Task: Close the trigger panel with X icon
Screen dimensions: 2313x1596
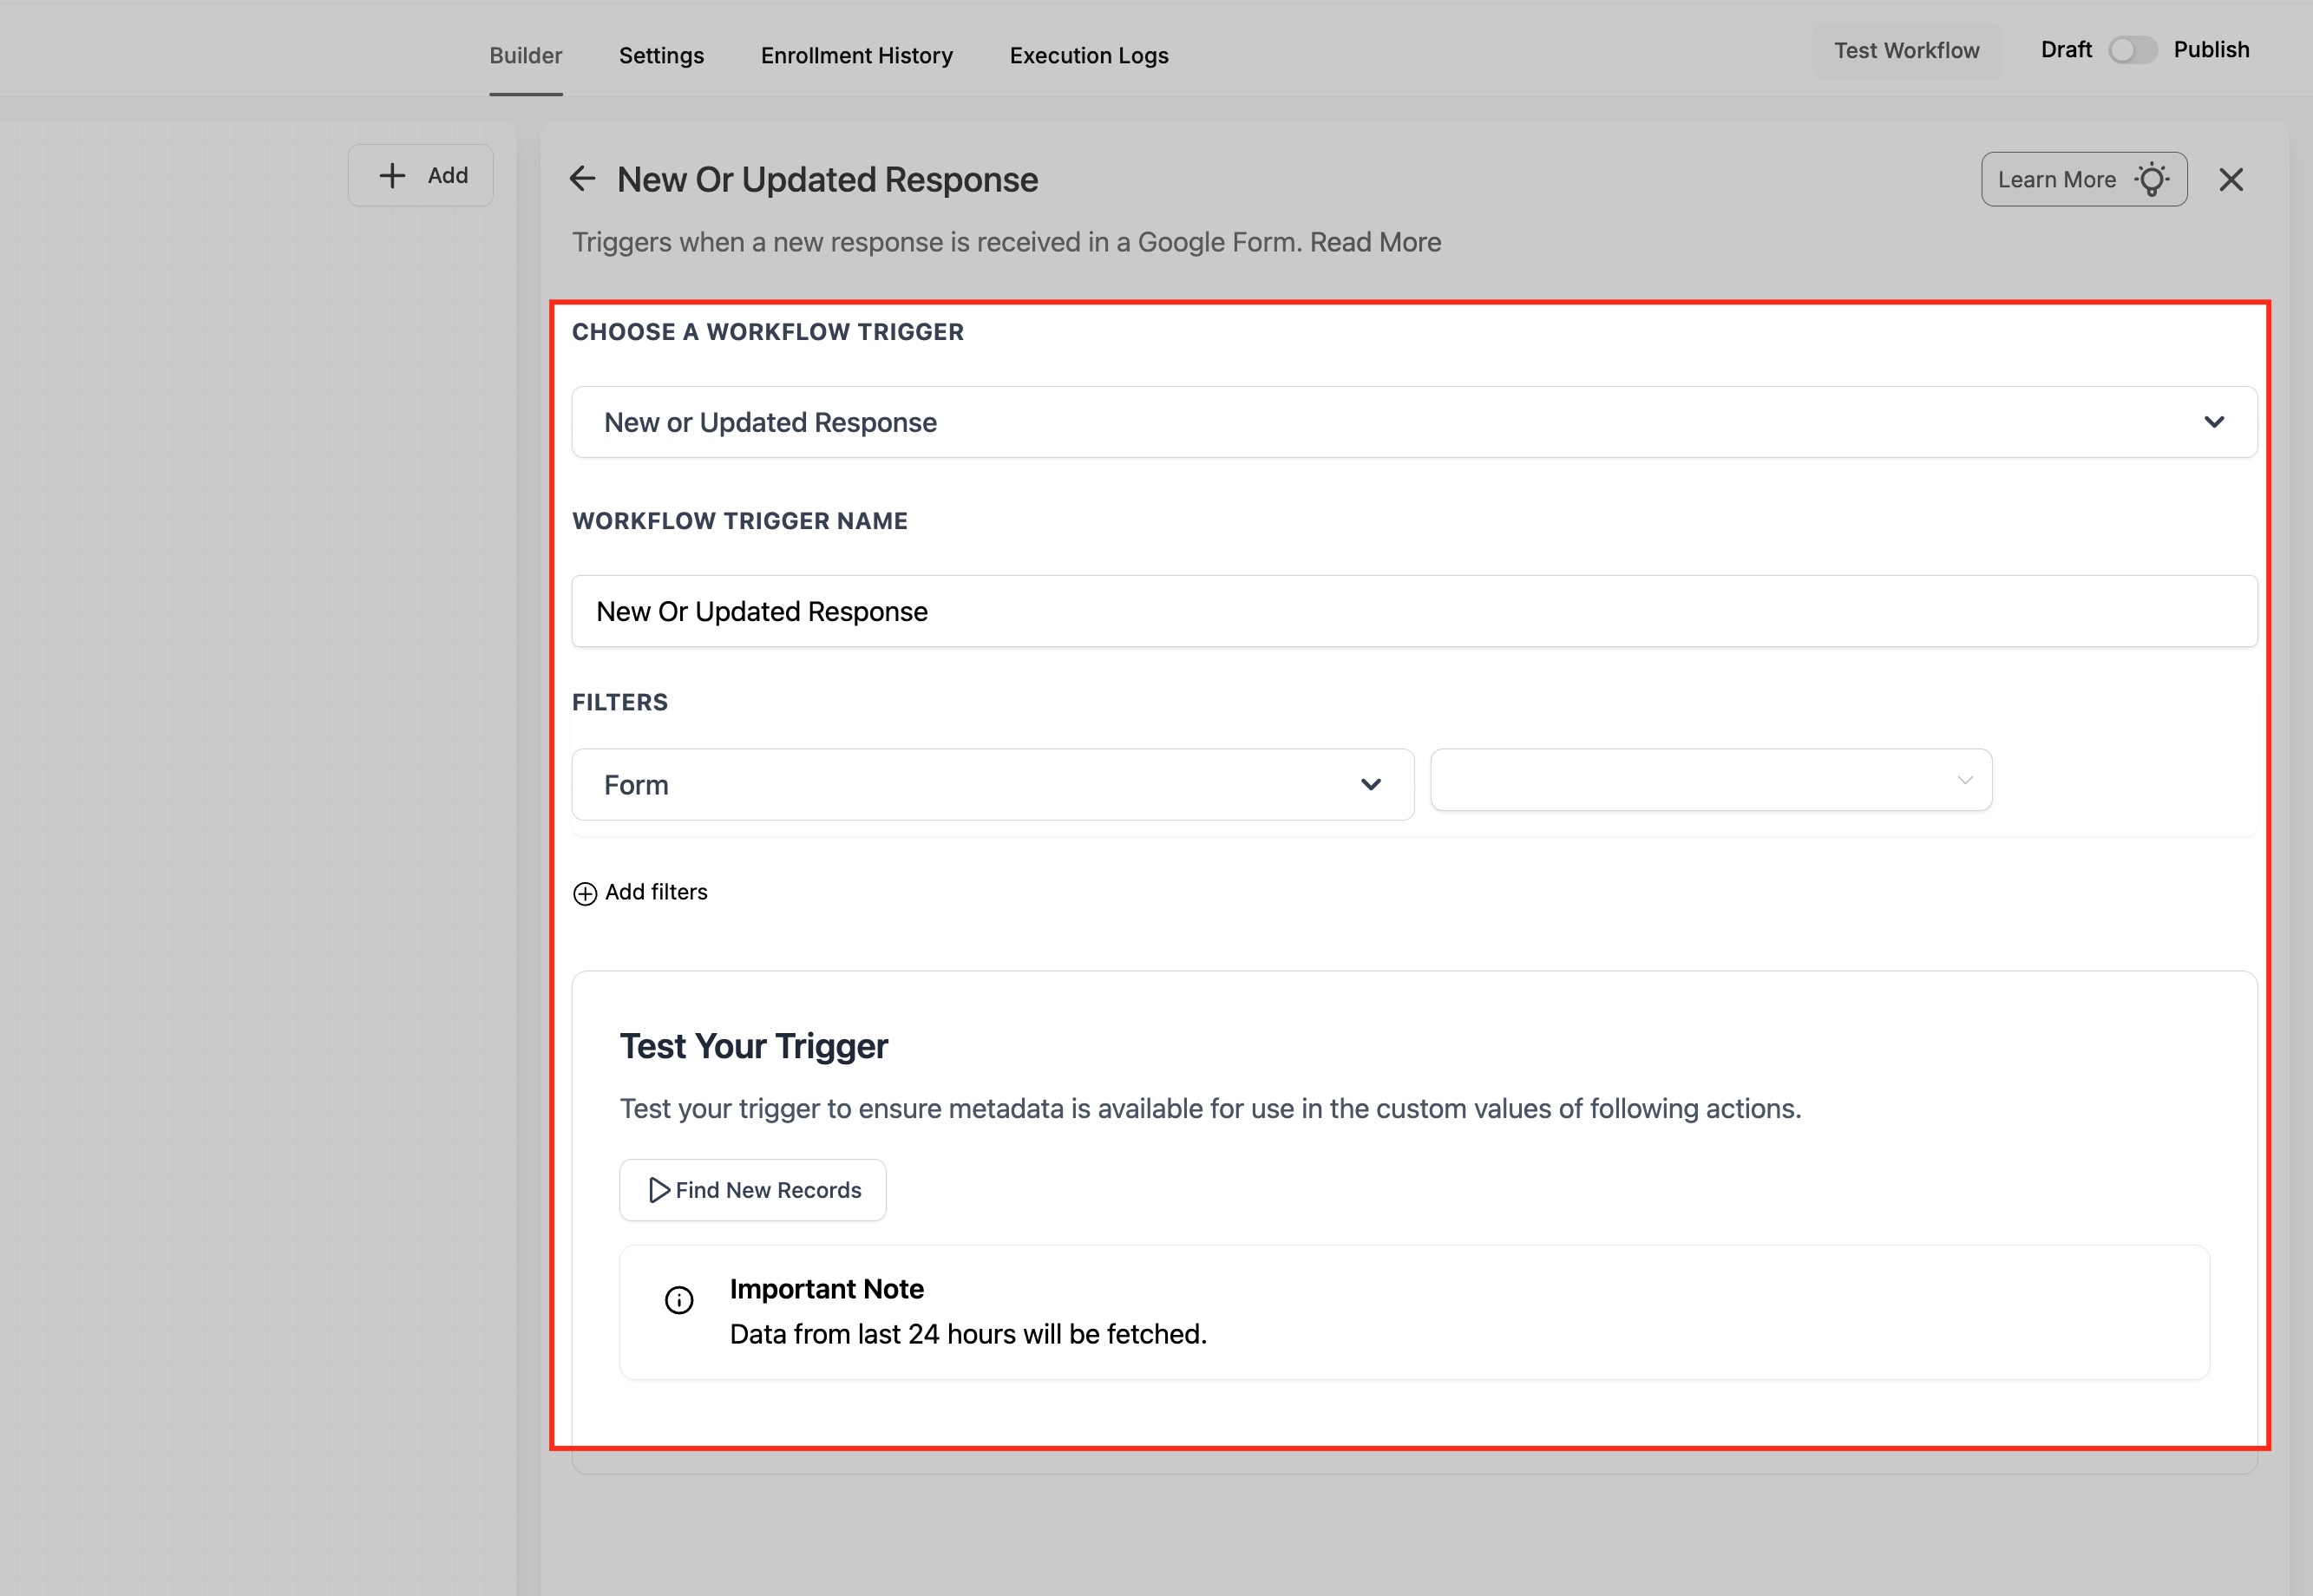Action: (2231, 180)
